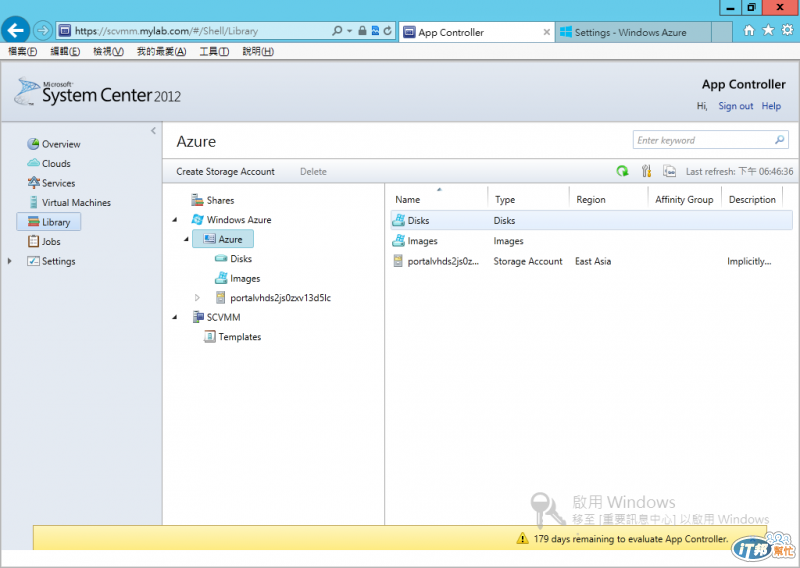Sort by the Description column header
Image resolution: width=800 pixels, height=568 pixels.
[752, 200]
